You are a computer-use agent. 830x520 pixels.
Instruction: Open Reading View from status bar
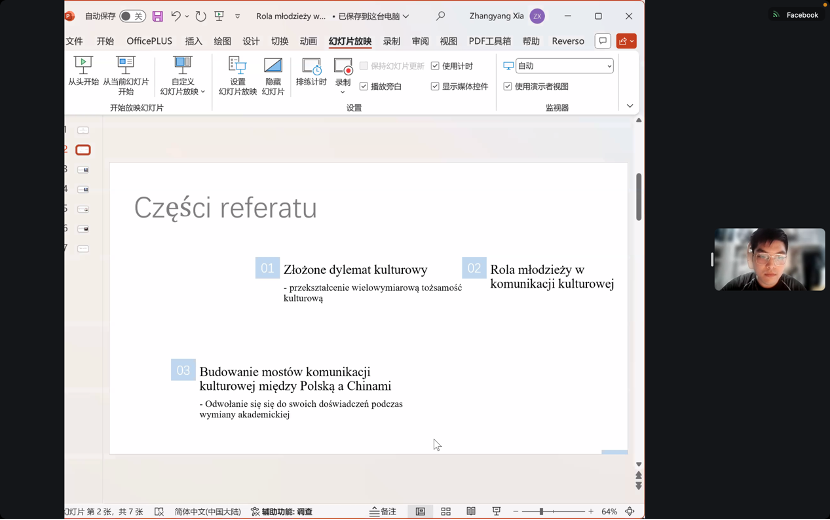(470, 511)
